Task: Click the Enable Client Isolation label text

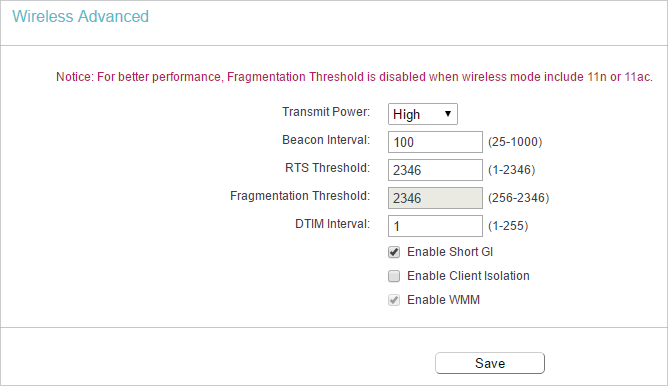Action: [468, 276]
